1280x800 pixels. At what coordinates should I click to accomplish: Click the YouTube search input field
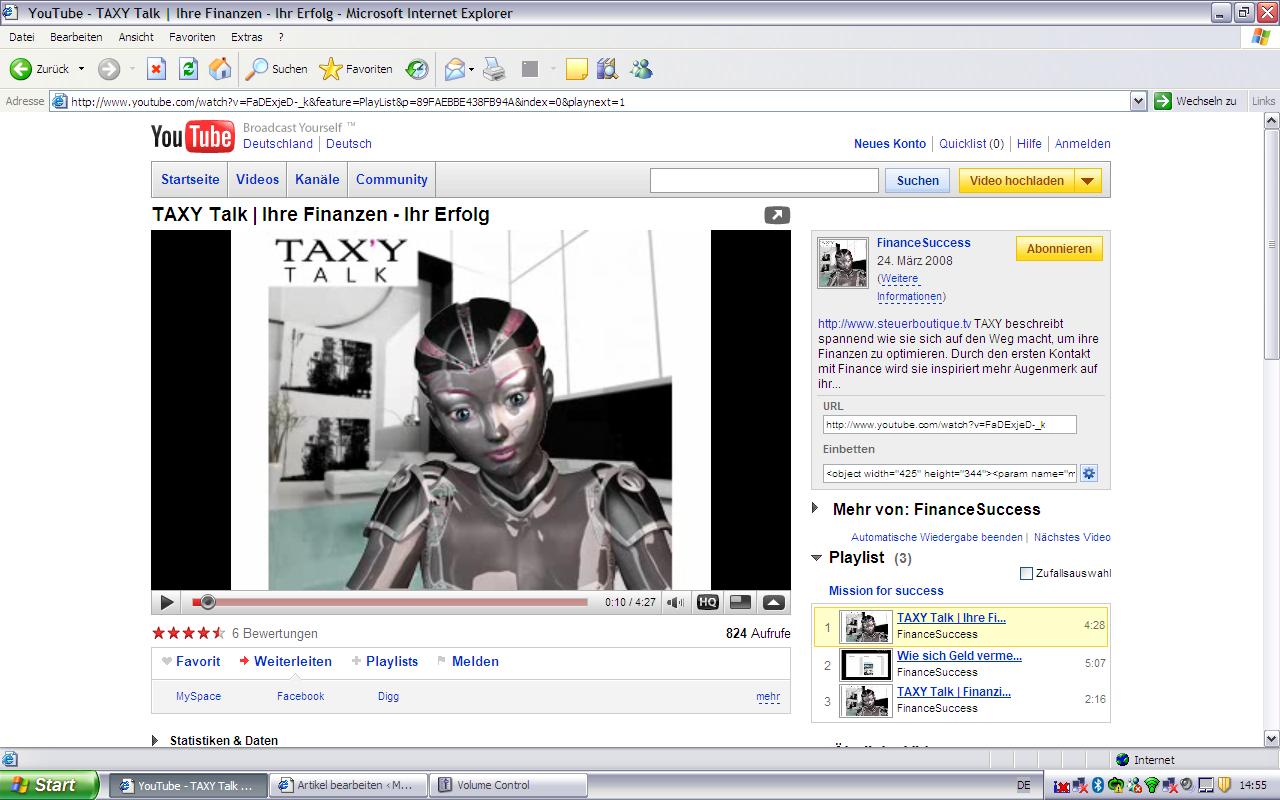764,181
